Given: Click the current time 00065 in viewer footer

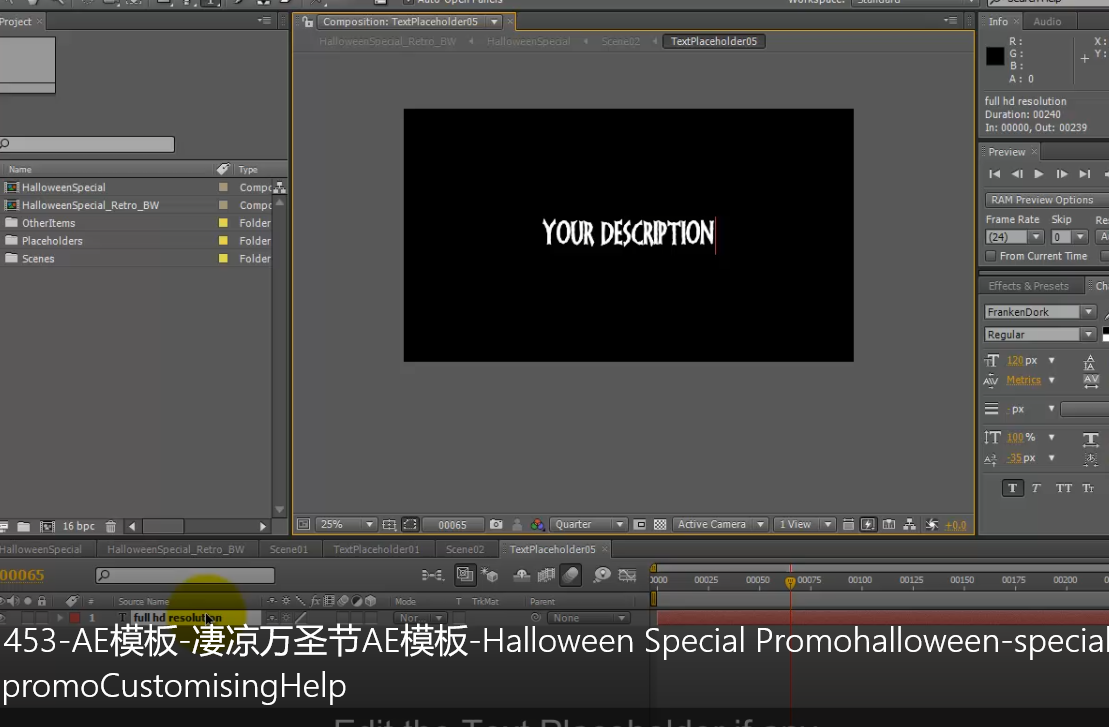Looking at the screenshot, I should [452, 525].
